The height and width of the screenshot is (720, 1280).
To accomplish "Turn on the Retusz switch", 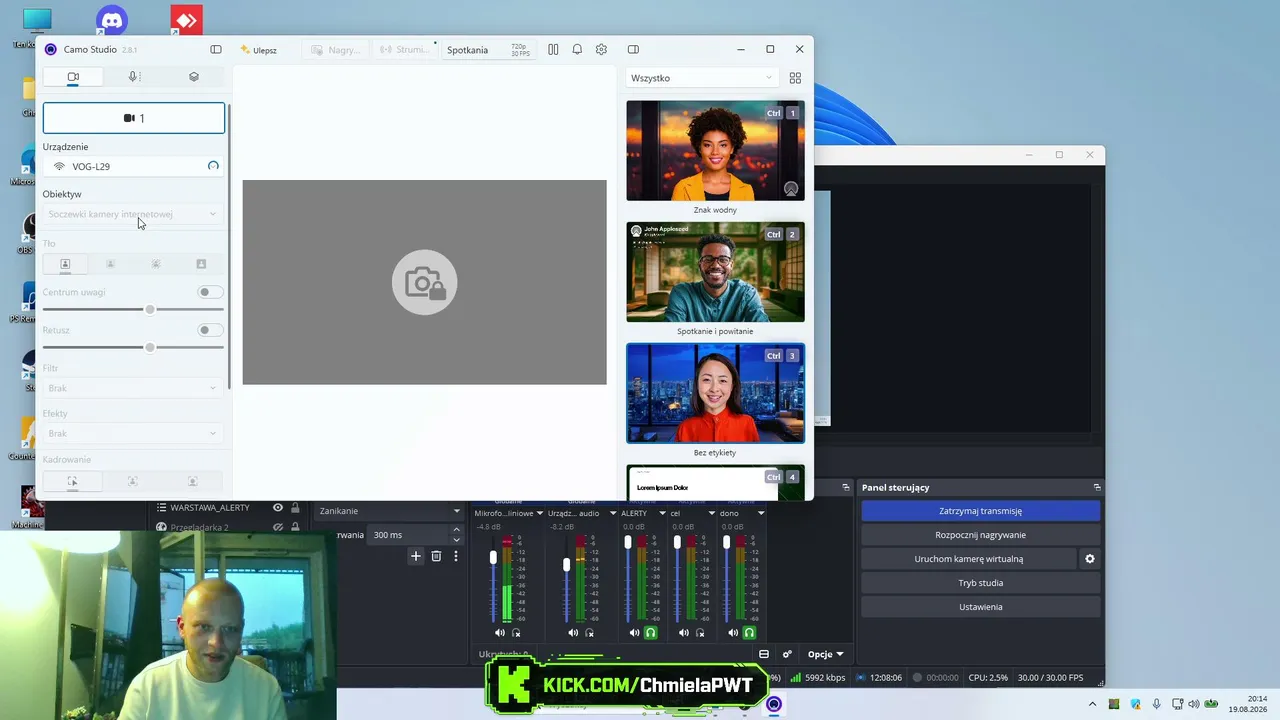I will point(210,330).
